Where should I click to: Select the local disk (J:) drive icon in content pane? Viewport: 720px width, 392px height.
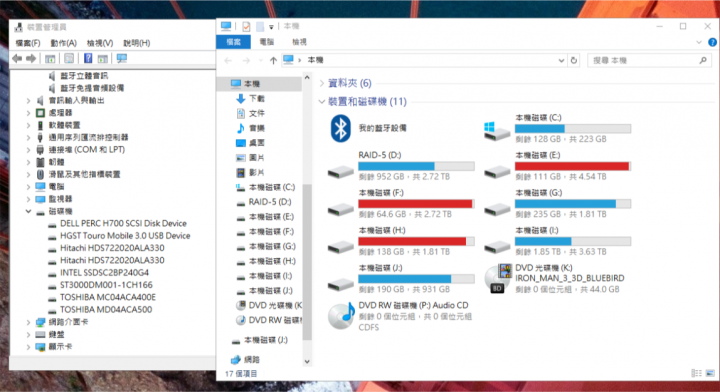coord(340,285)
